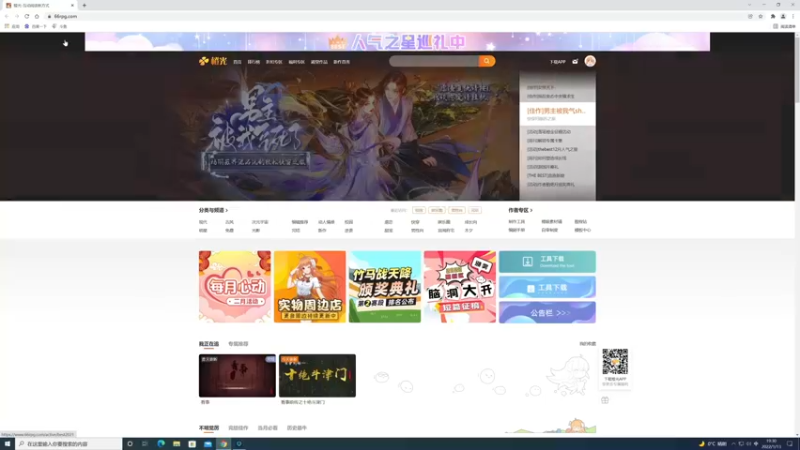
Task: Open File Explorer from the taskbar
Action: [177, 444]
